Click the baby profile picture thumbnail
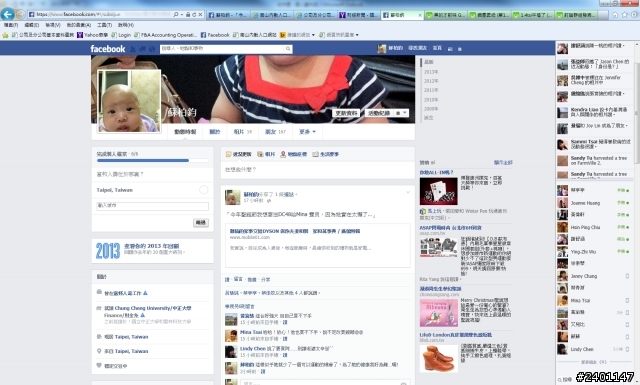 coord(129,101)
